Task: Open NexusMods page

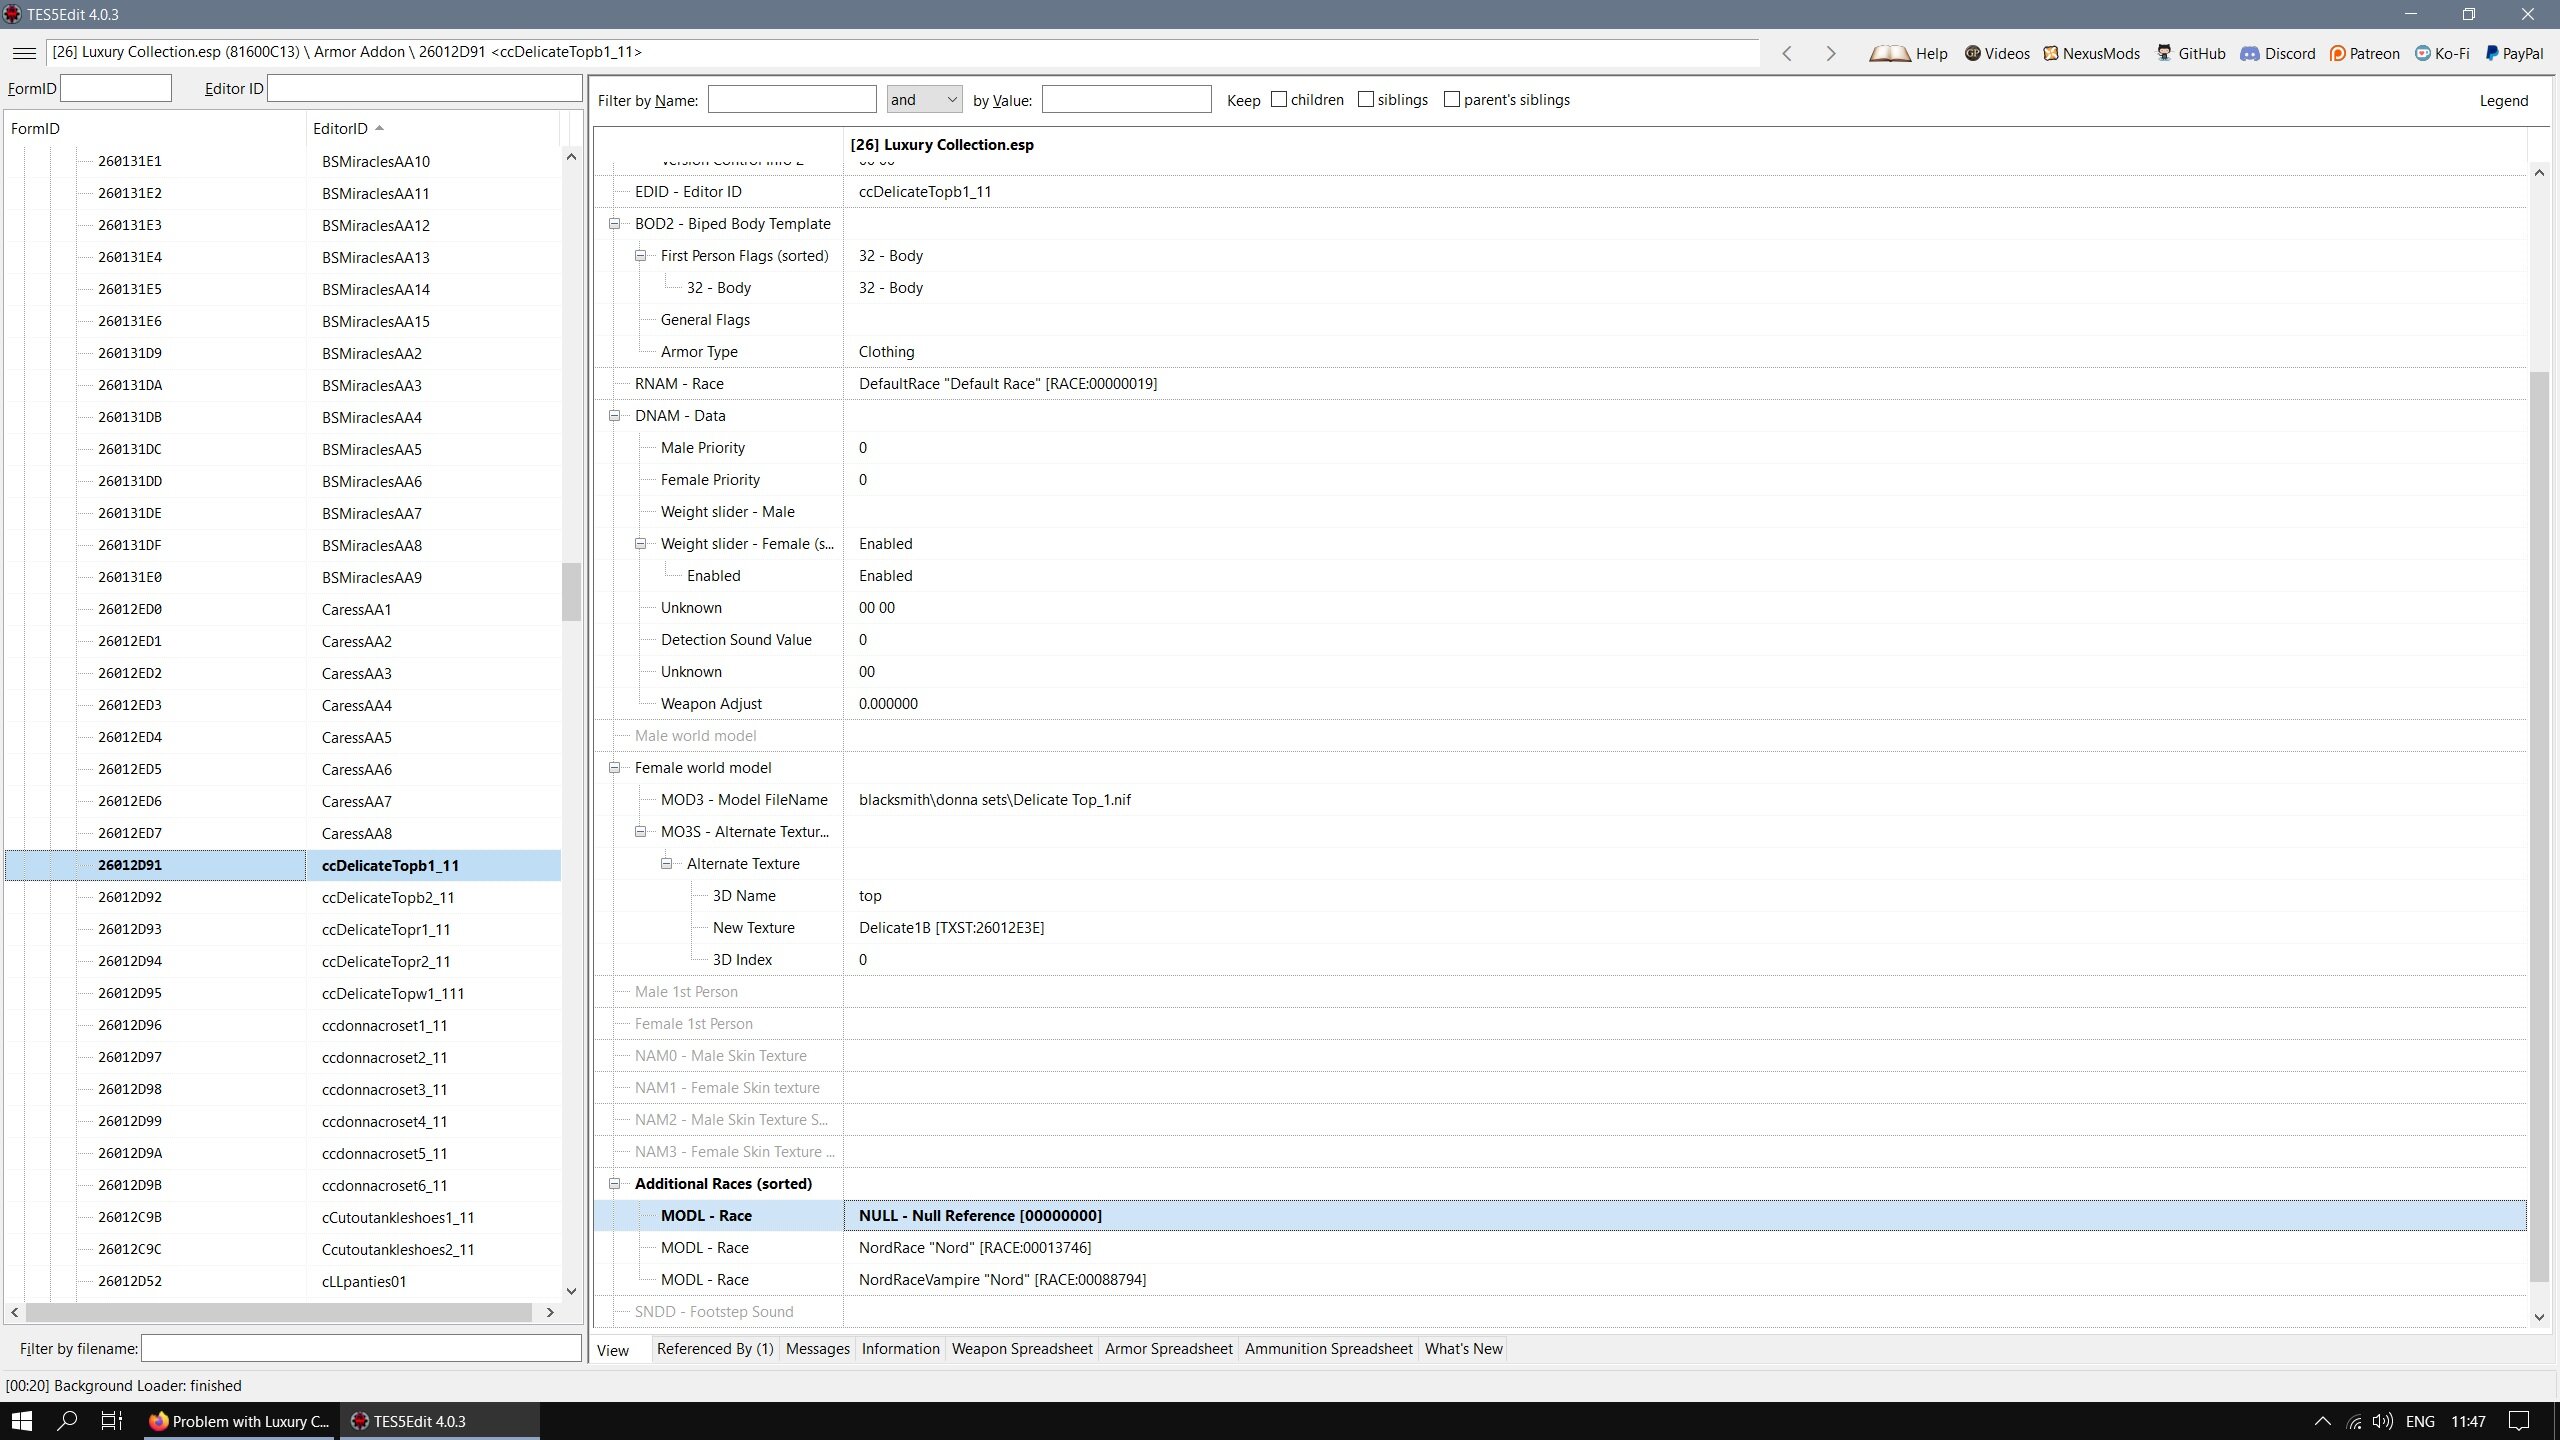Action: [2091, 54]
